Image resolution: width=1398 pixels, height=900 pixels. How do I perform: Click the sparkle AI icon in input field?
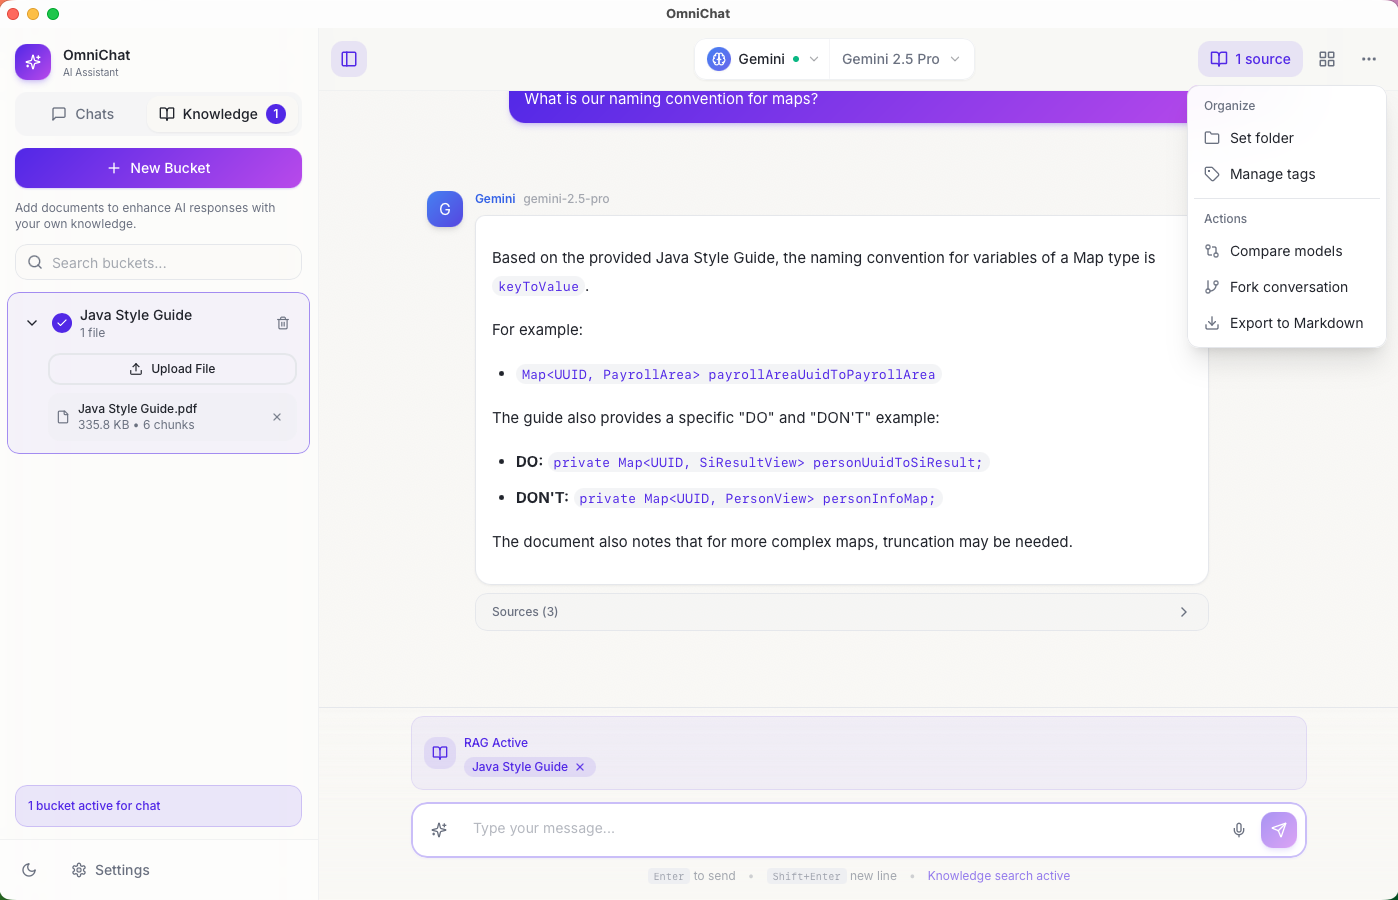(x=439, y=830)
